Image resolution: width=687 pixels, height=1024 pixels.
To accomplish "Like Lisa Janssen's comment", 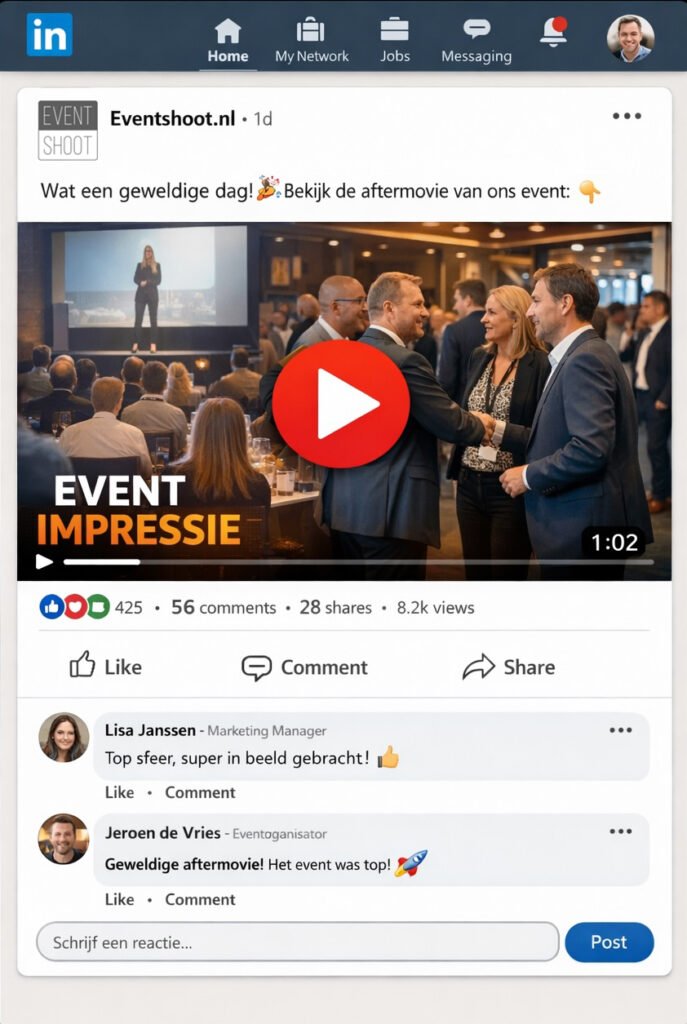I will [x=120, y=792].
